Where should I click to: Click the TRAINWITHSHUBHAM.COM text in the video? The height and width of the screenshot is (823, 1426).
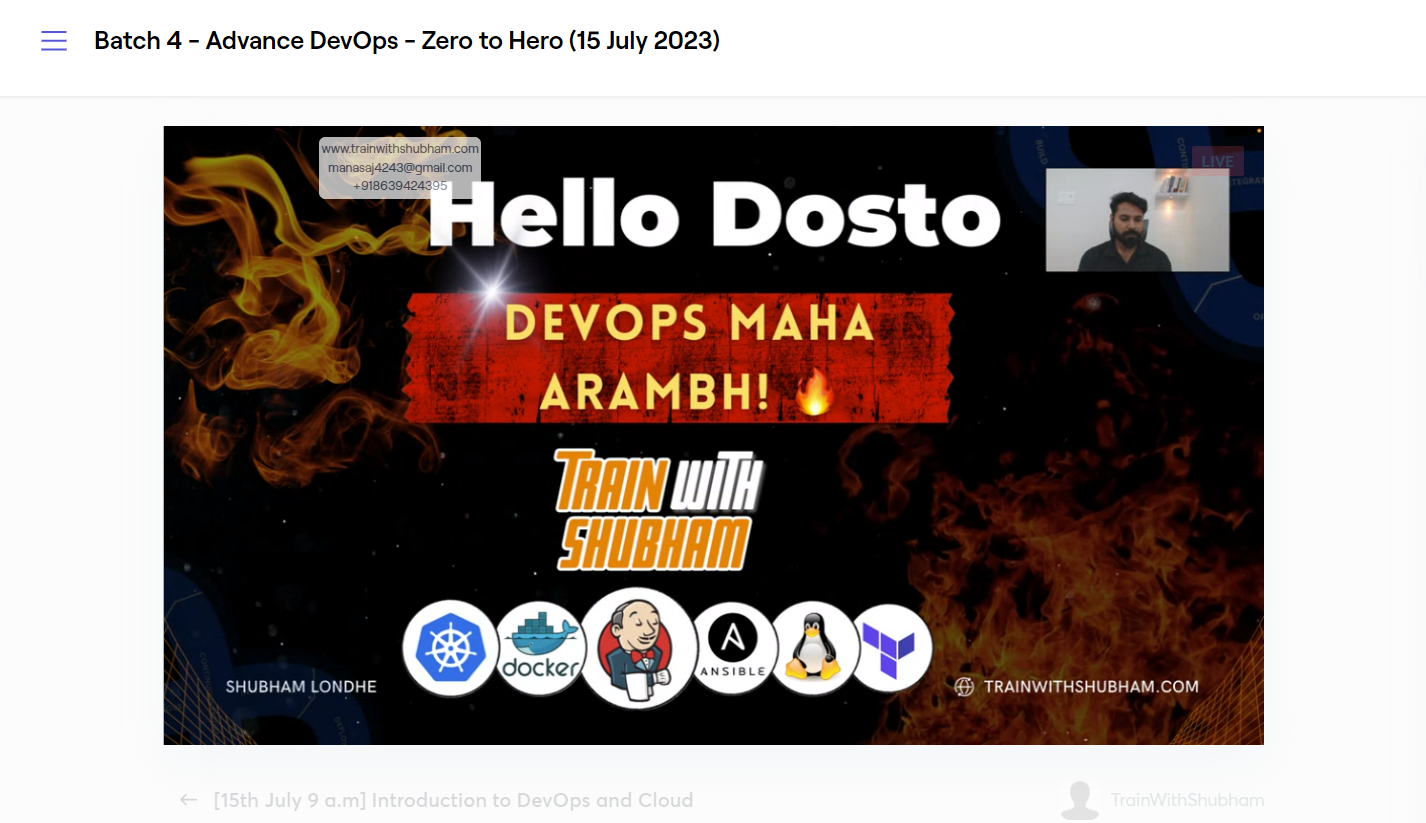[1091, 687]
